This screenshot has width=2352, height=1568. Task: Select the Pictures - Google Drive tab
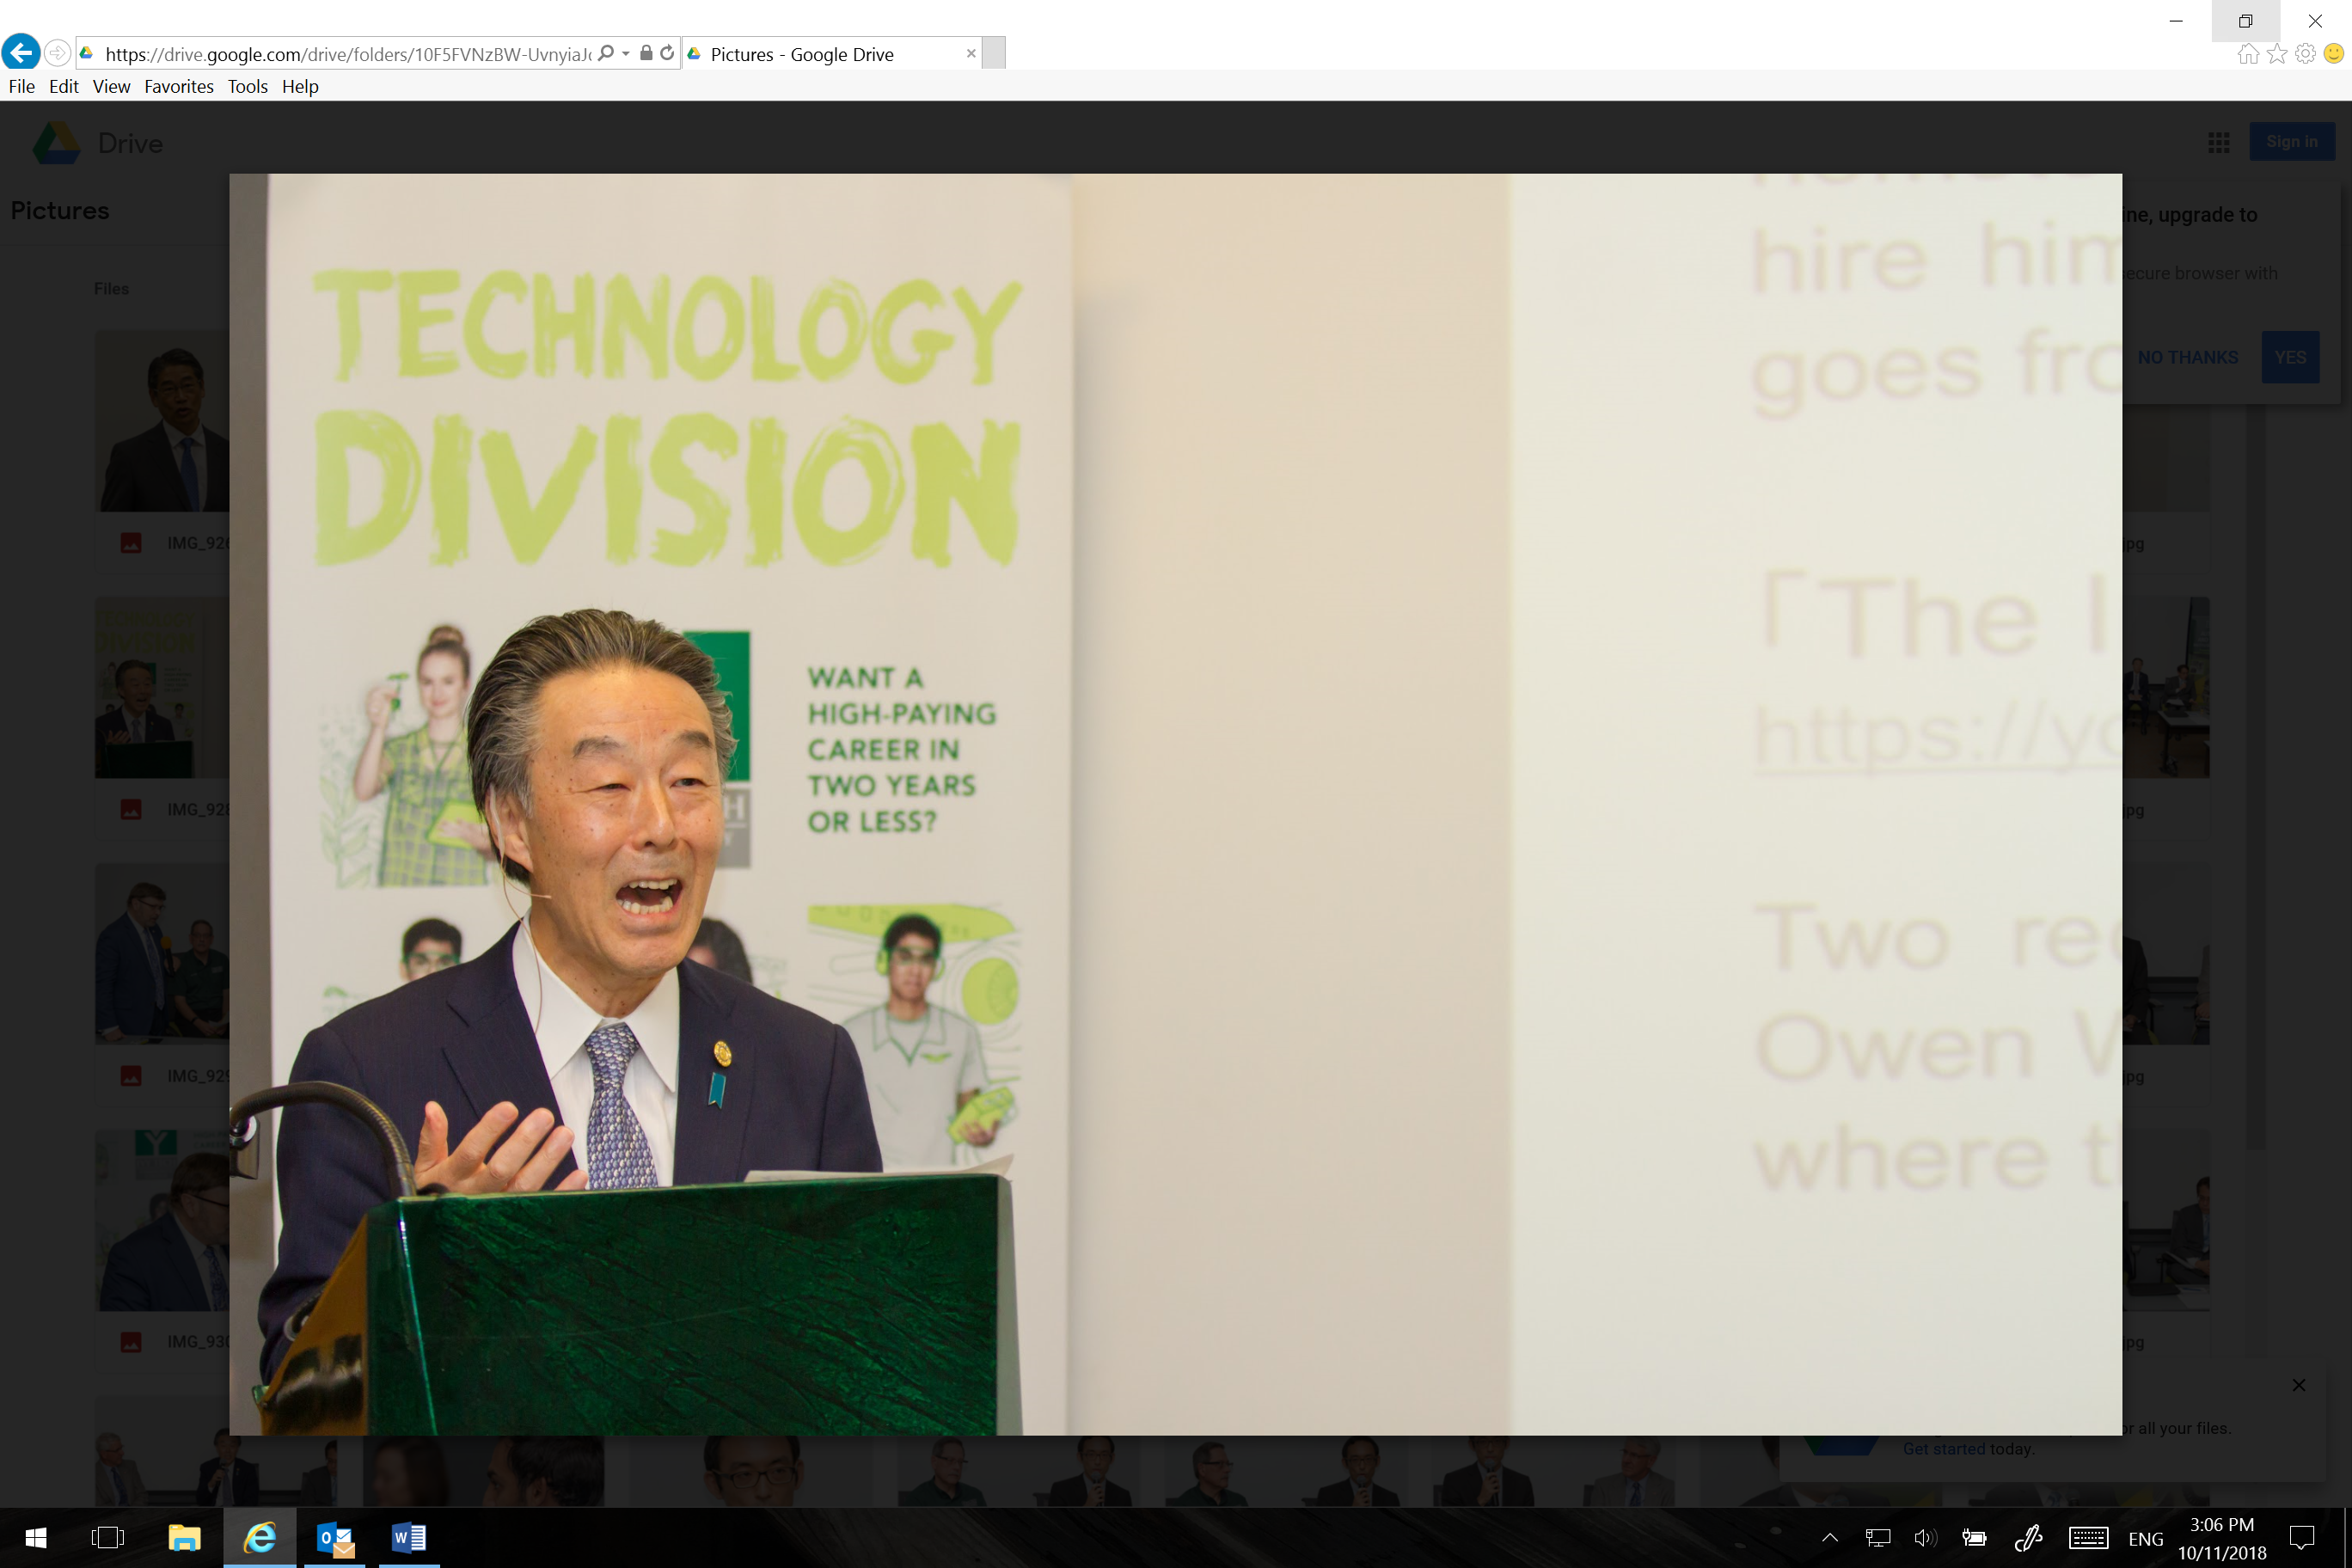tap(830, 54)
